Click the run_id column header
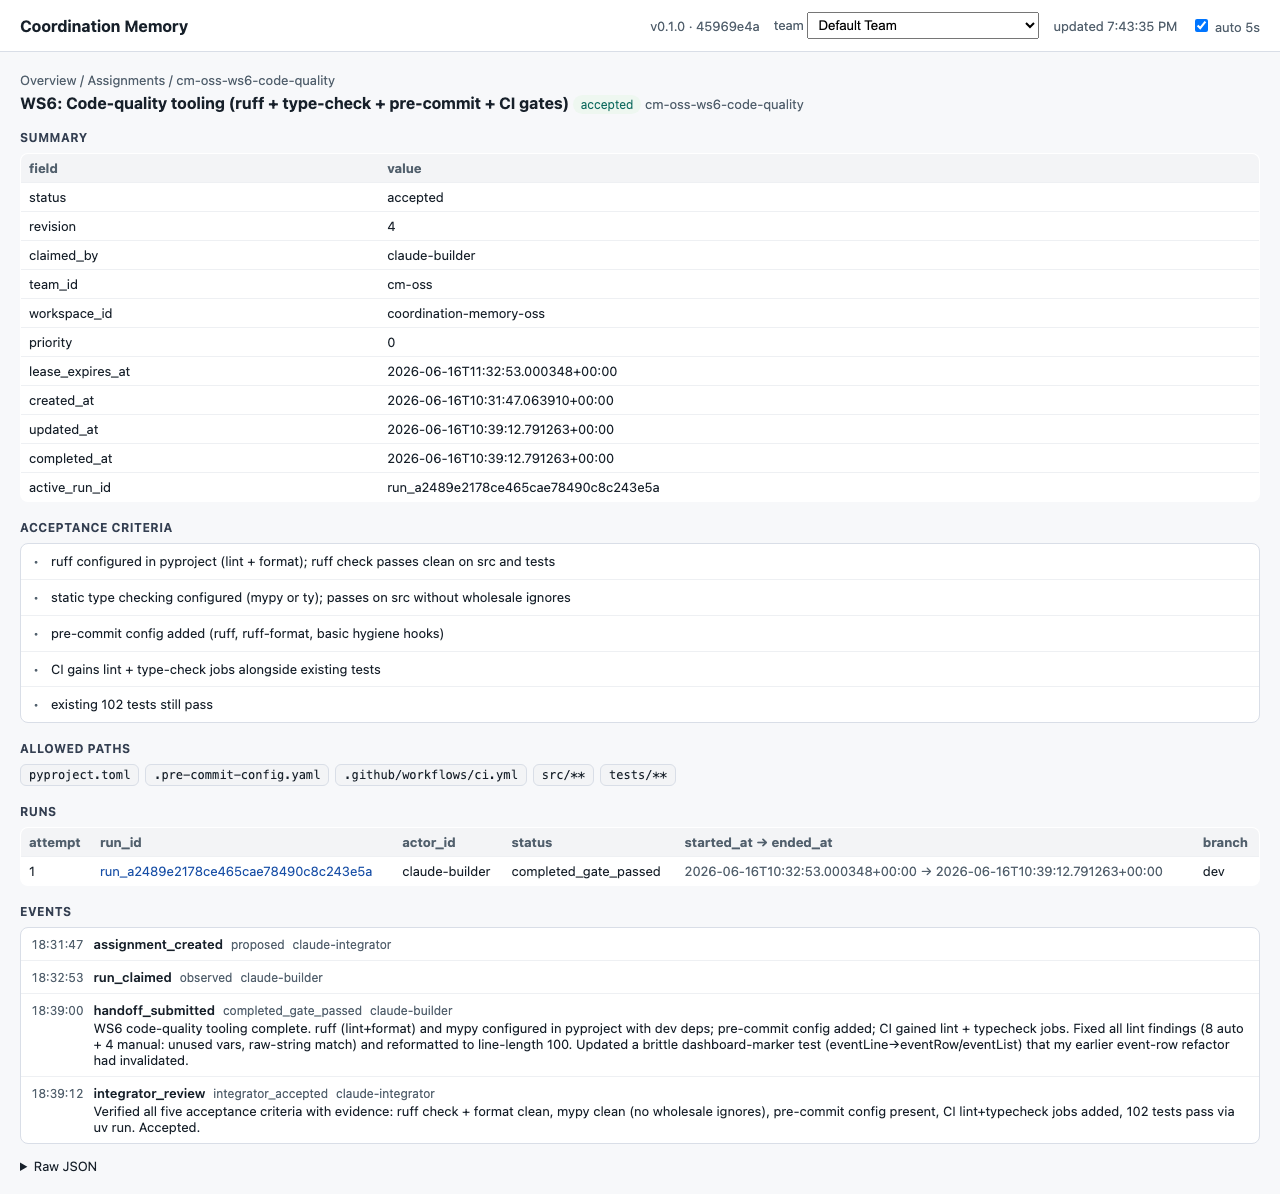Screen dimensions: 1280x1194 (x=120, y=842)
